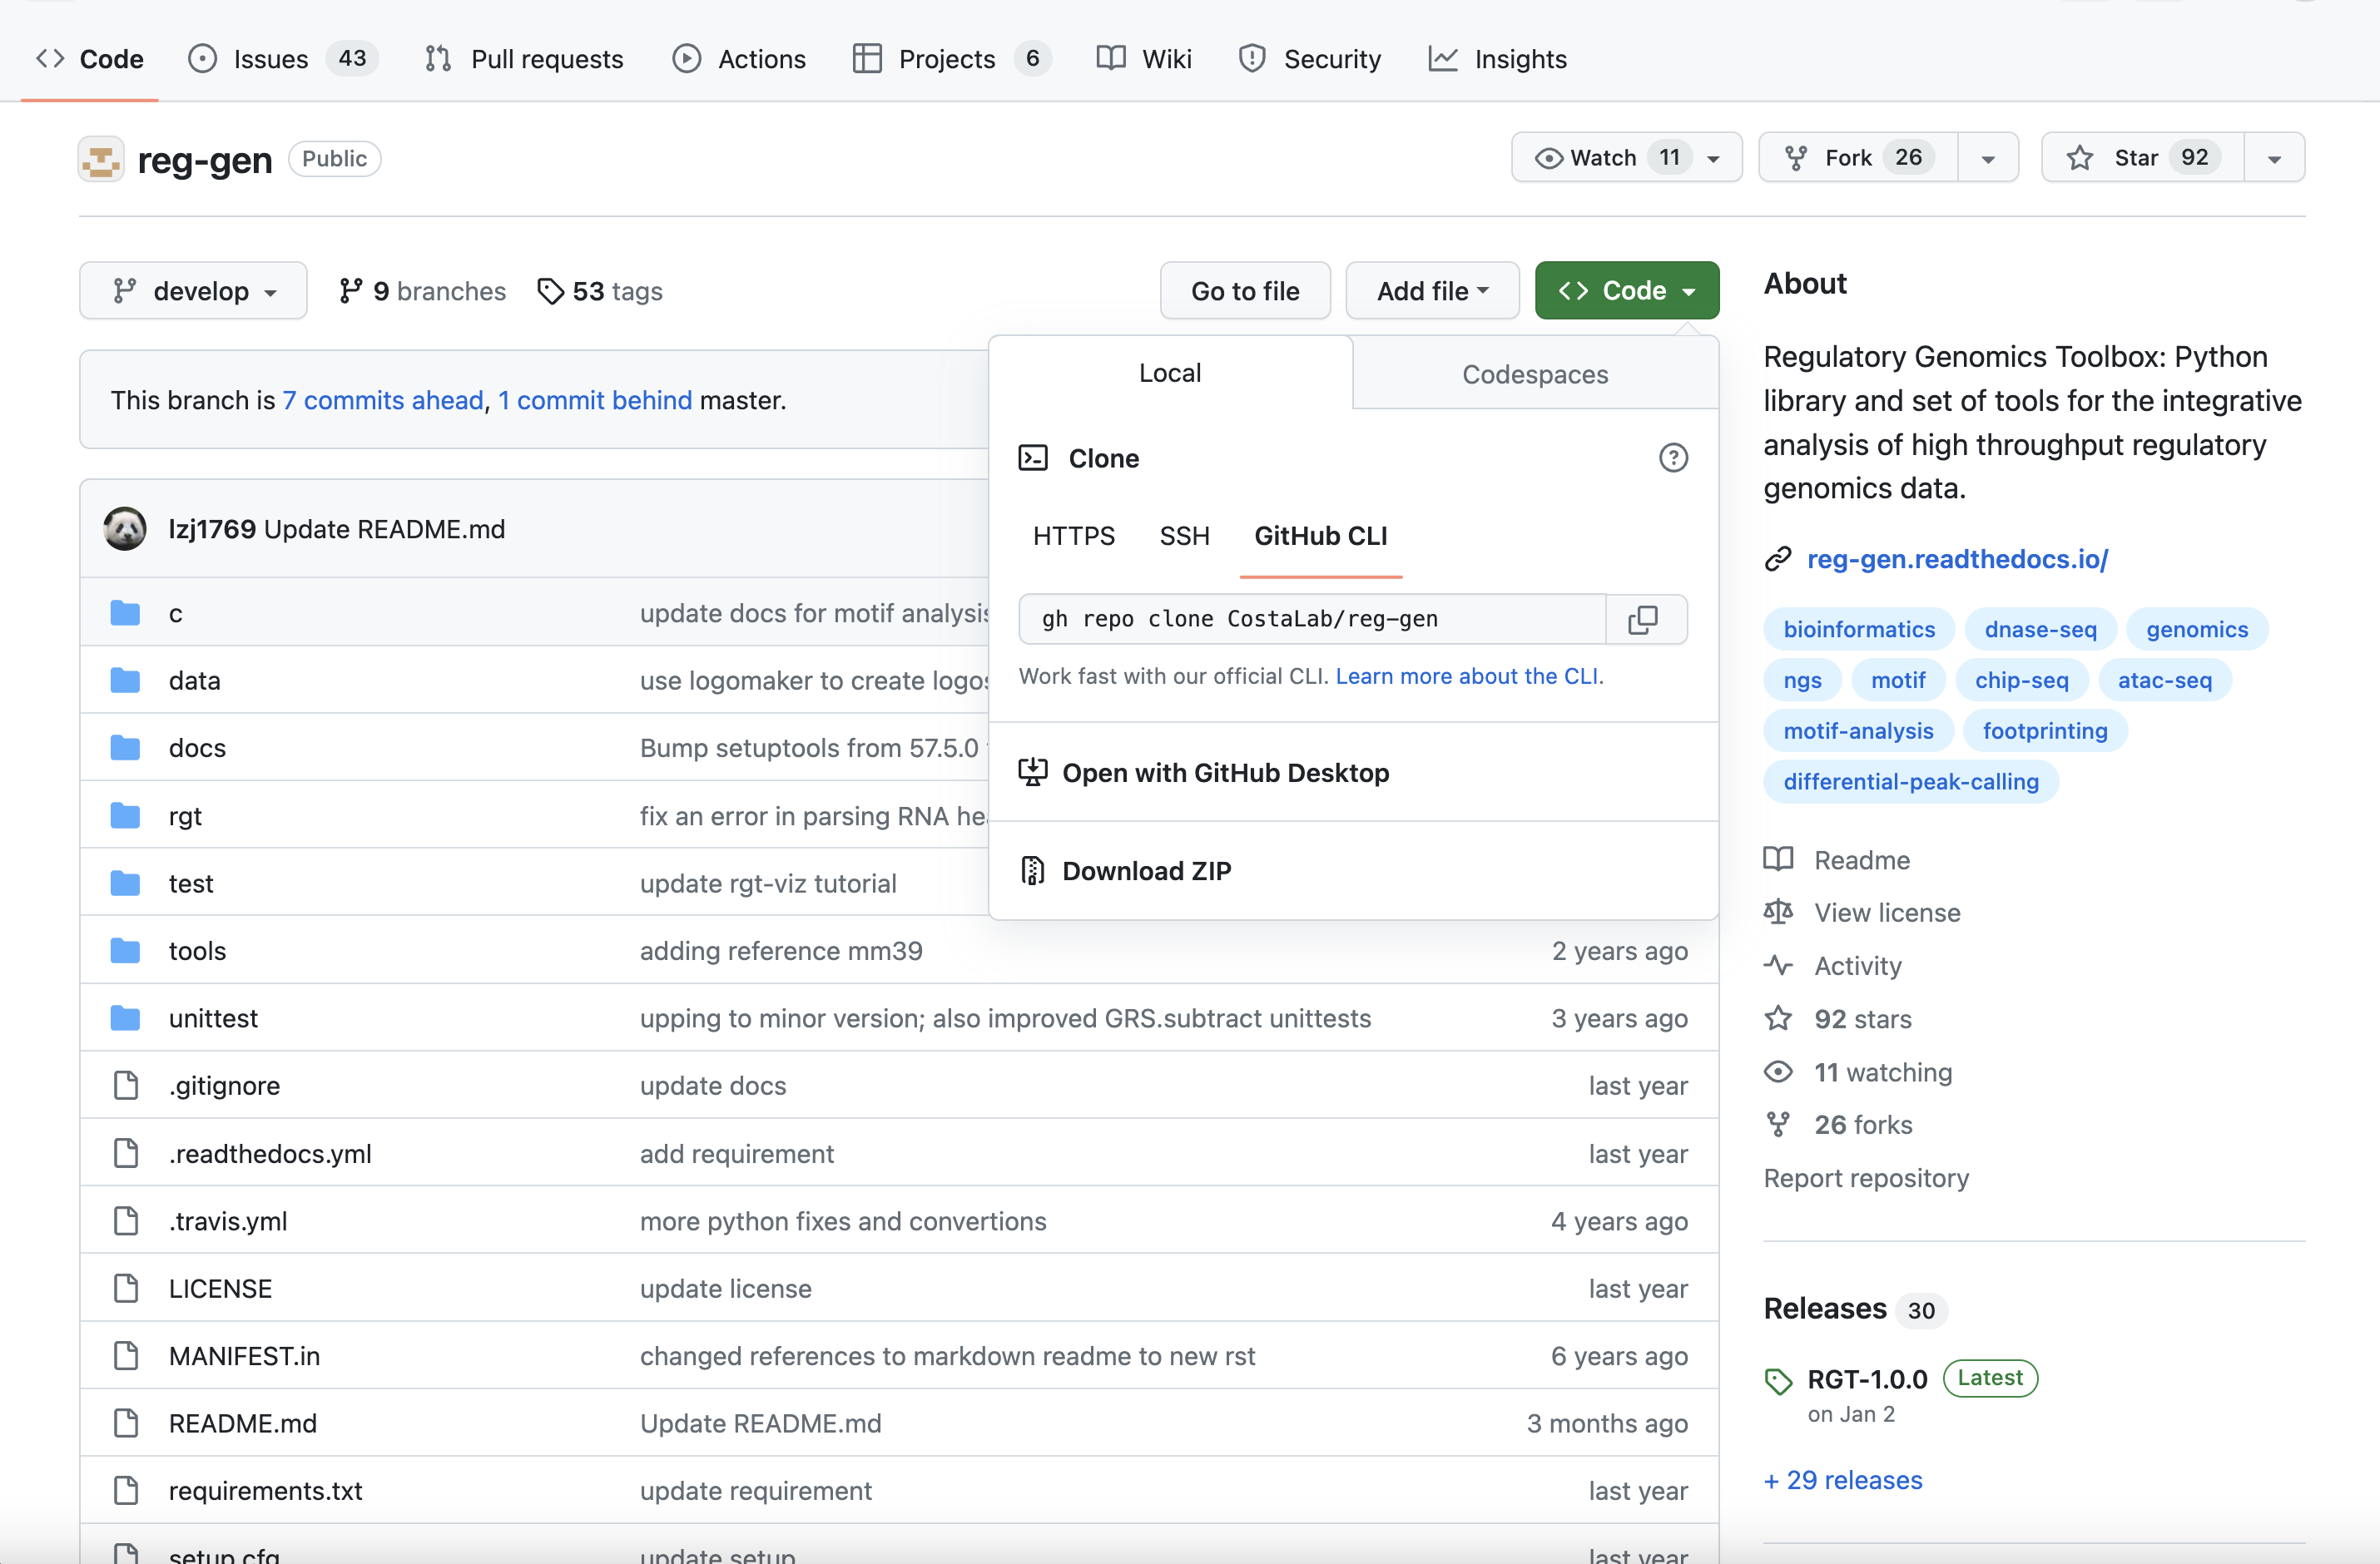
Task: Open the reg-gen.readthedocs.io link
Action: pos(1957,559)
